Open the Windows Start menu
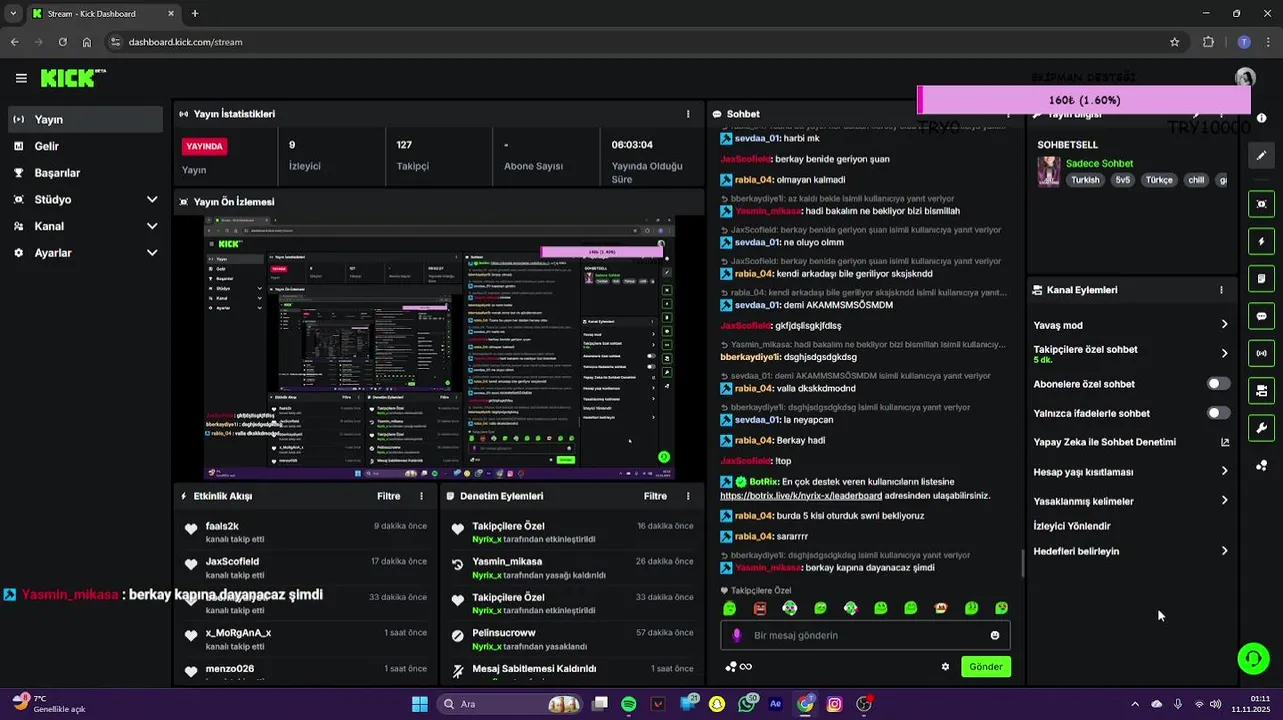 coord(420,704)
